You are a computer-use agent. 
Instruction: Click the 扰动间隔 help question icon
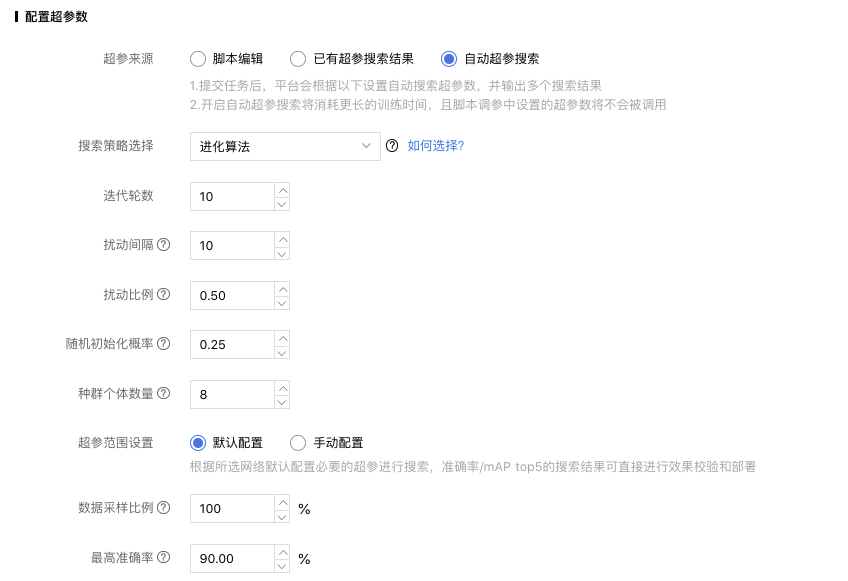(164, 245)
